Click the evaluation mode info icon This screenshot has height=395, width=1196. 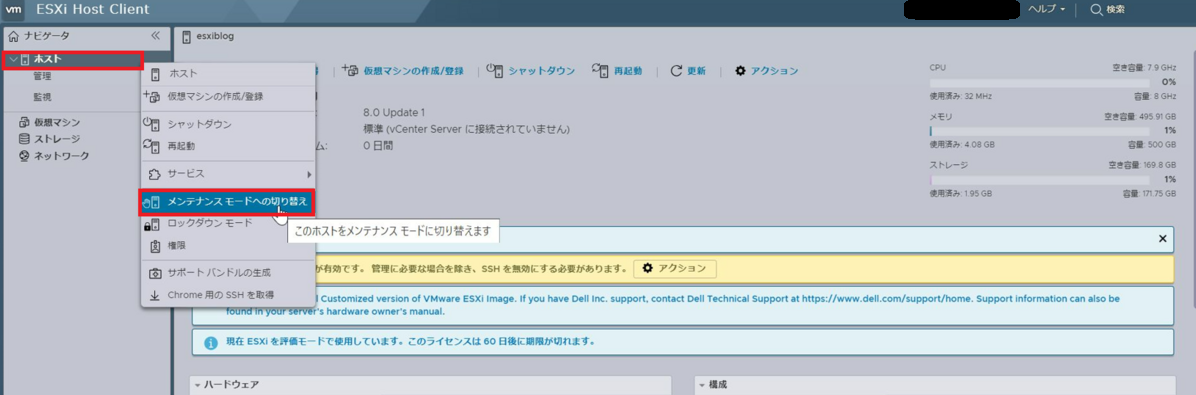(211, 342)
